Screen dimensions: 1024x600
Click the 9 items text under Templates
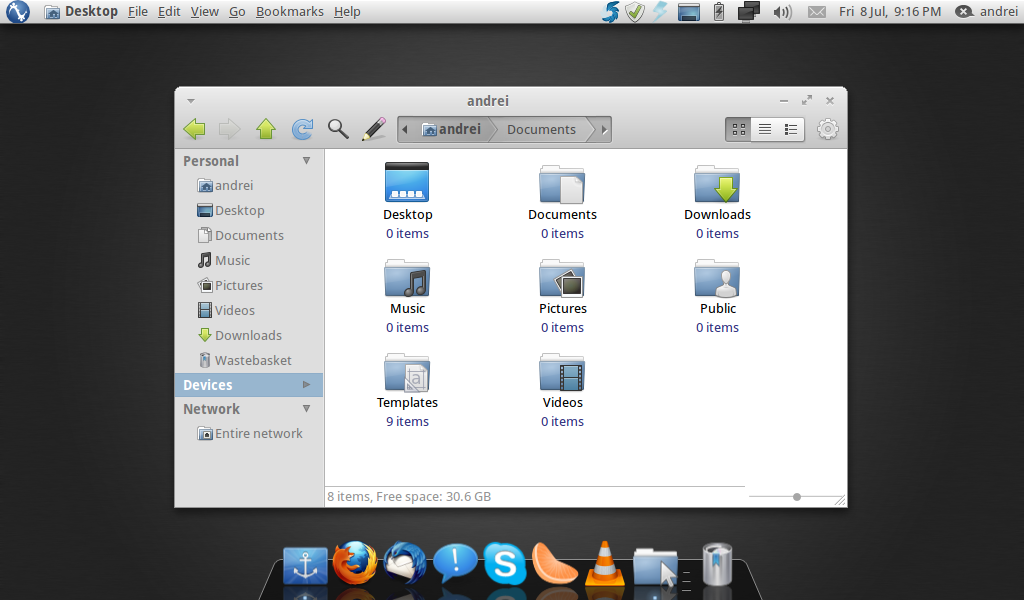(407, 421)
